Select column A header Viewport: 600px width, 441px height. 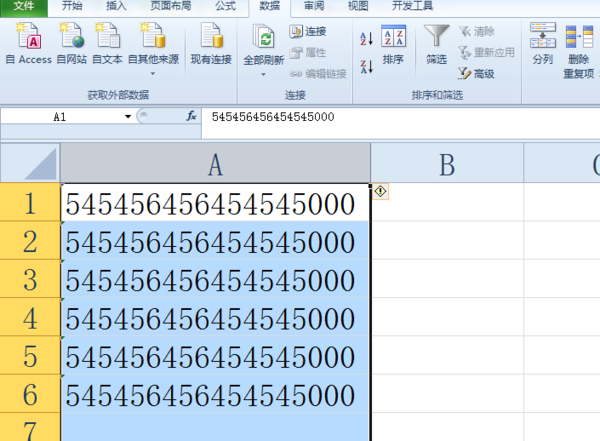coord(215,164)
